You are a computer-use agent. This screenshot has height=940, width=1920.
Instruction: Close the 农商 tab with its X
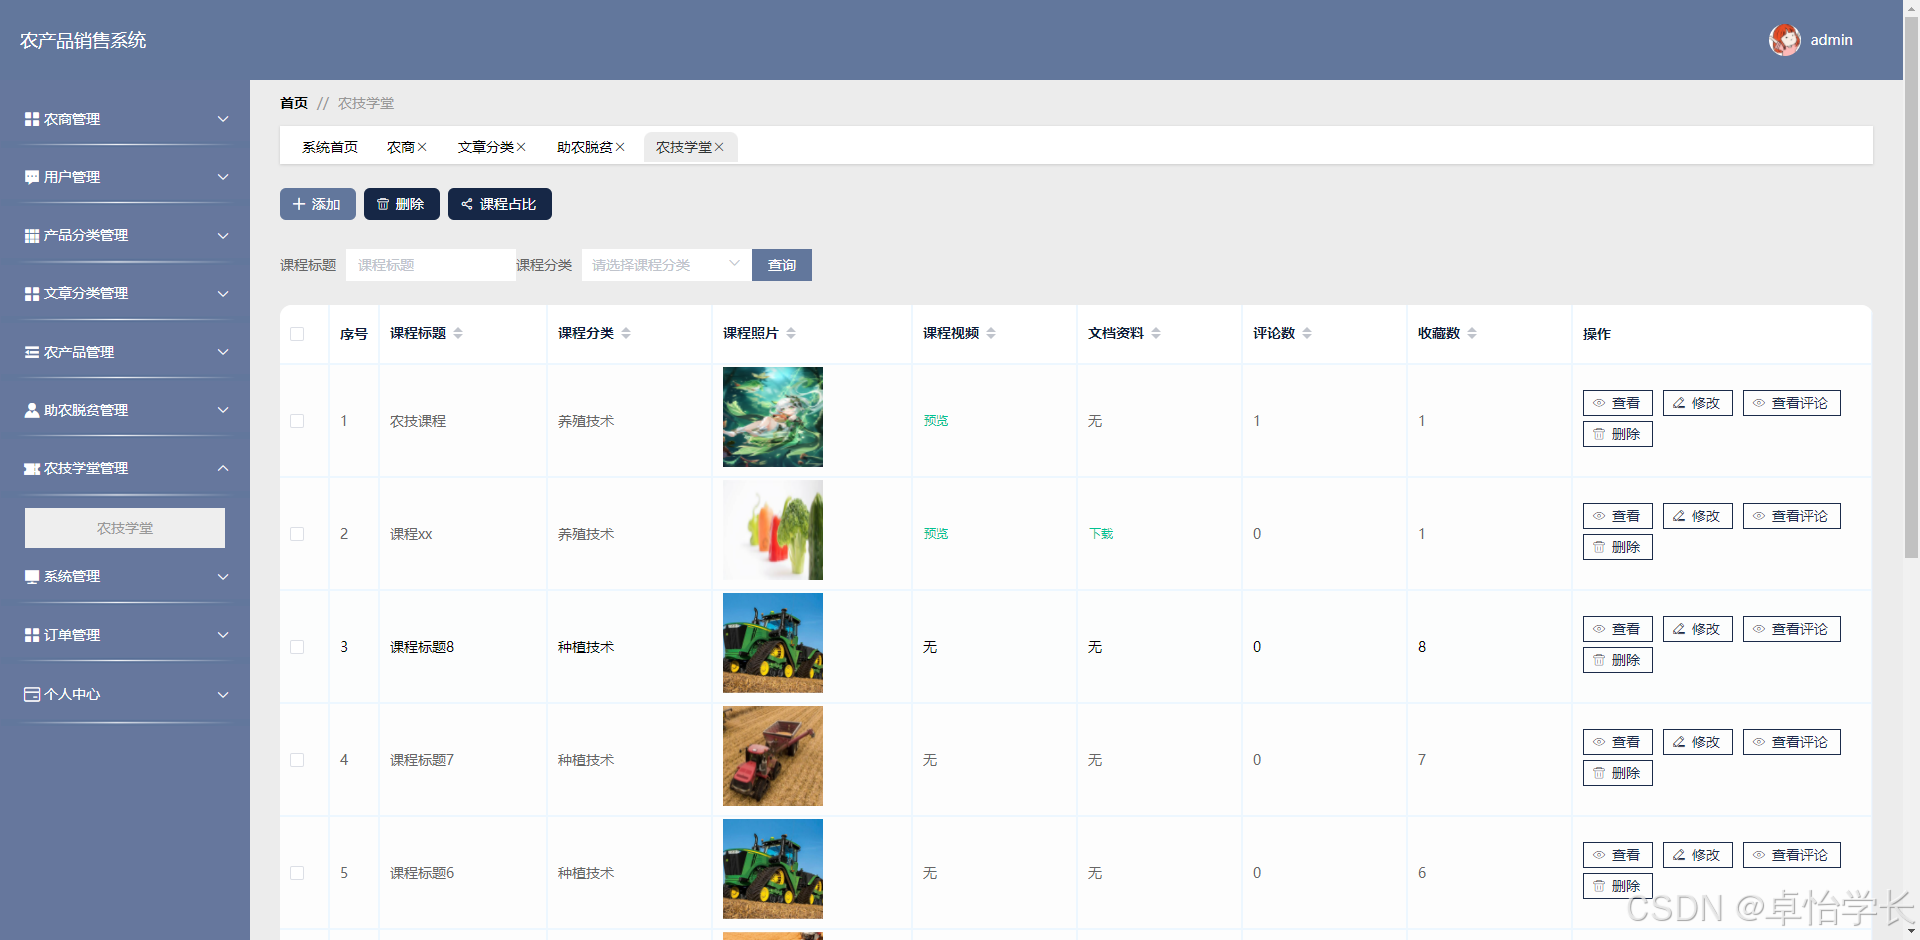[x=422, y=147]
